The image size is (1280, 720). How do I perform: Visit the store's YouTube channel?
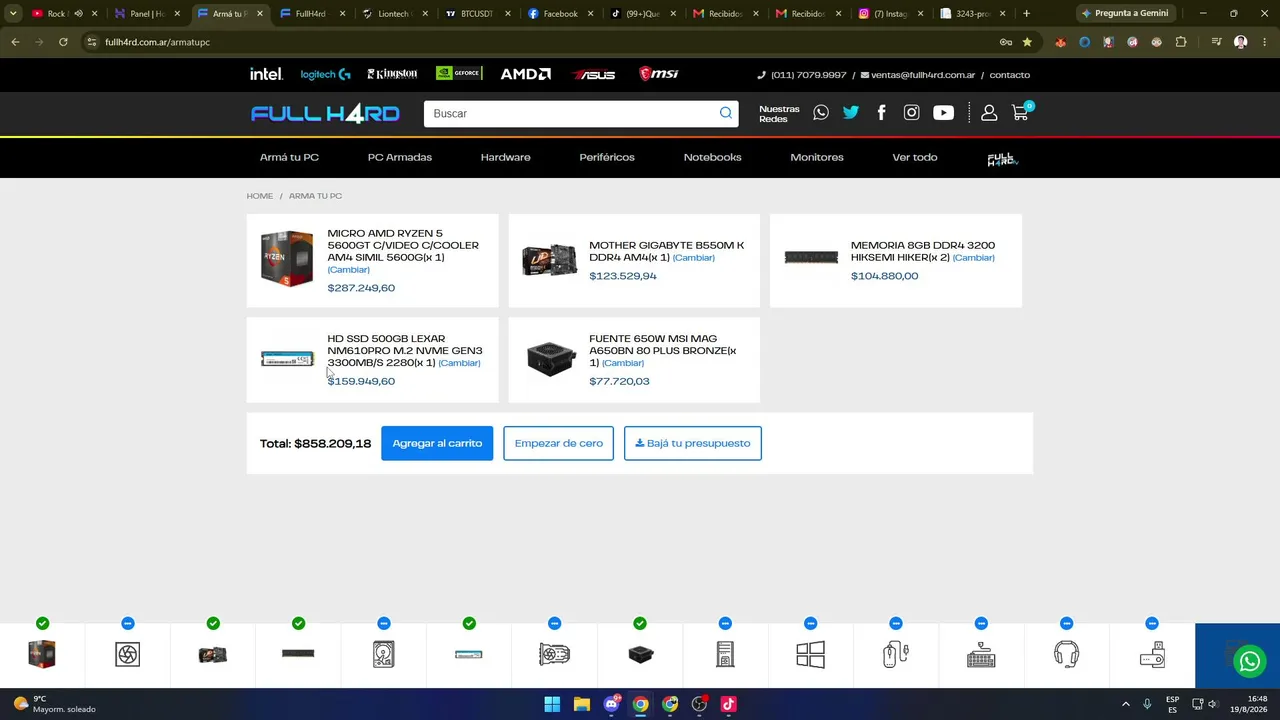click(943, 113)
